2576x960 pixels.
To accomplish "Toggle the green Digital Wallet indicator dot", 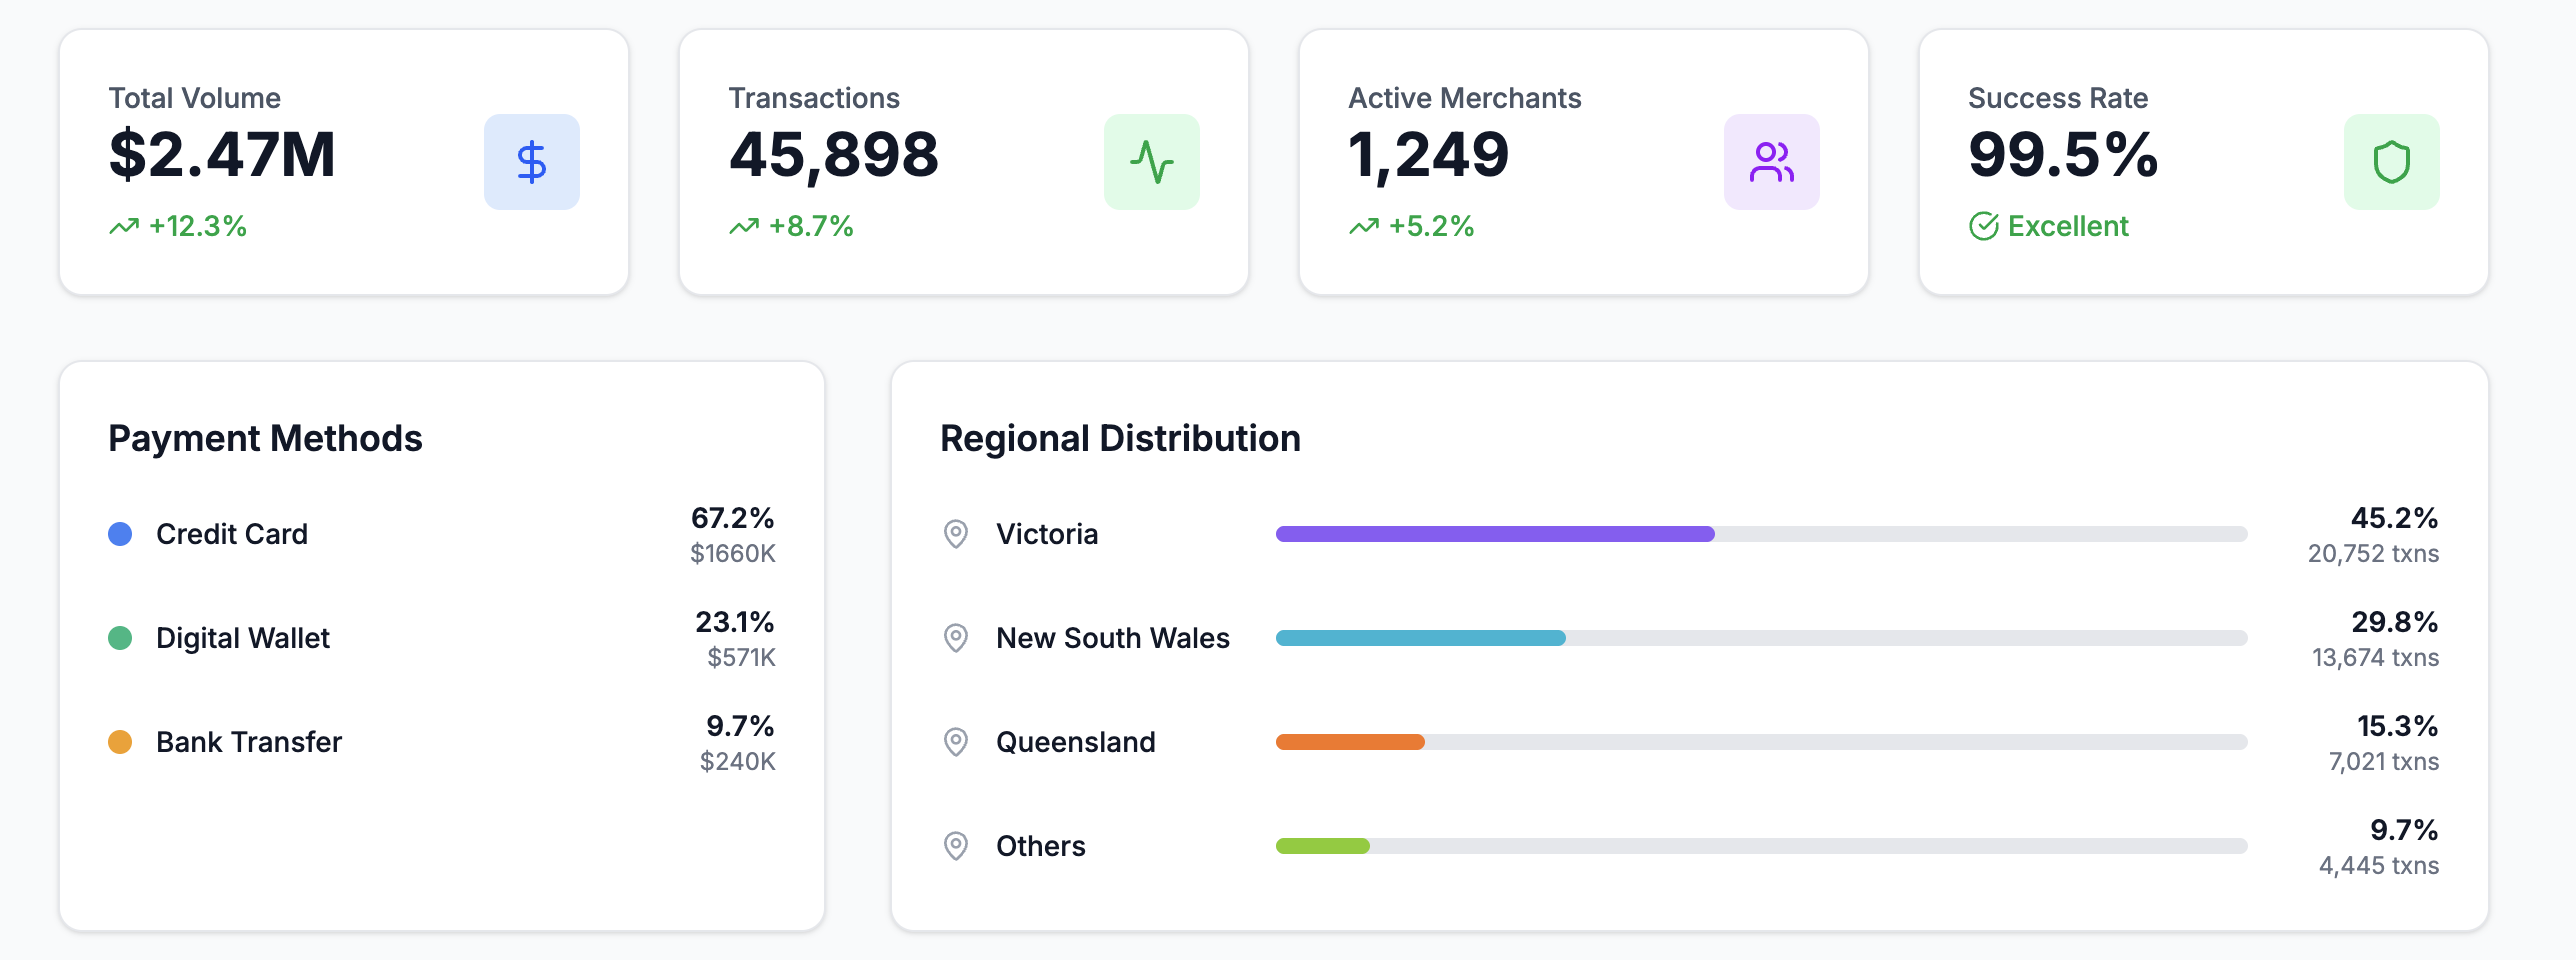I will tap(119, 639).
